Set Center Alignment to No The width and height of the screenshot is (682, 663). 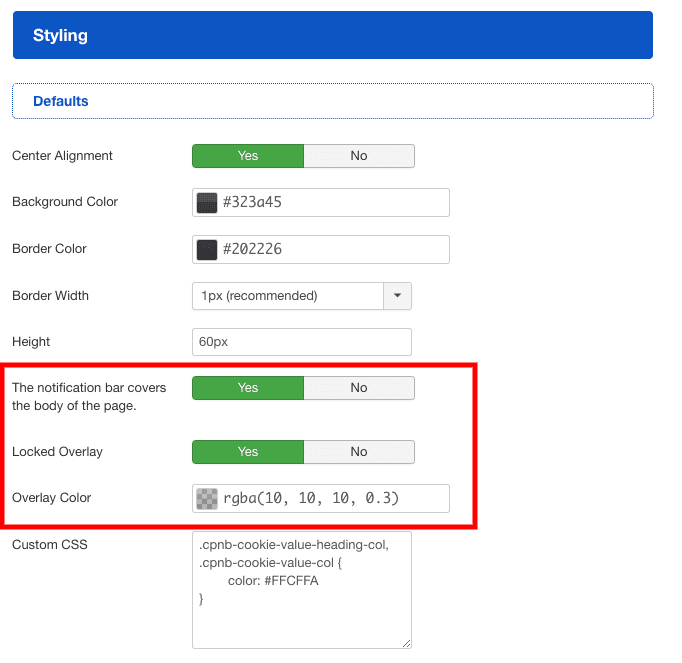pyautogui.click(x=358, y=156)
